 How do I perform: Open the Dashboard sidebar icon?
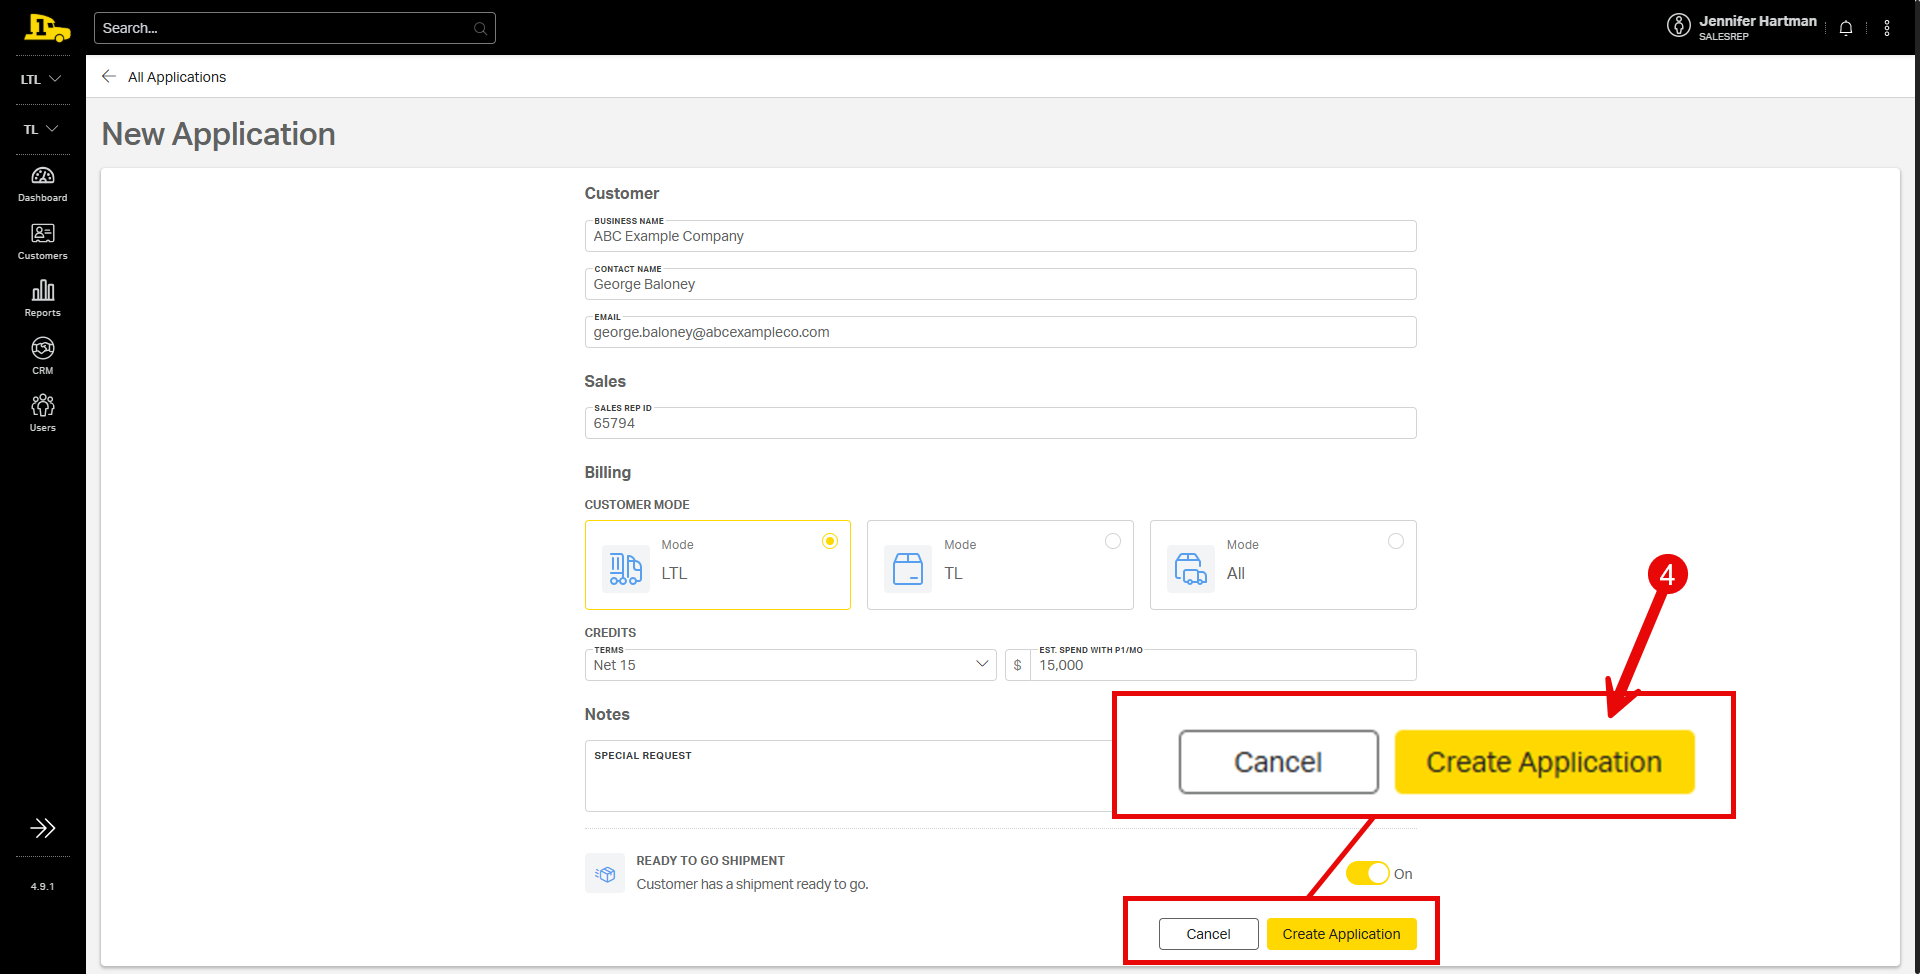pos(42,184)
